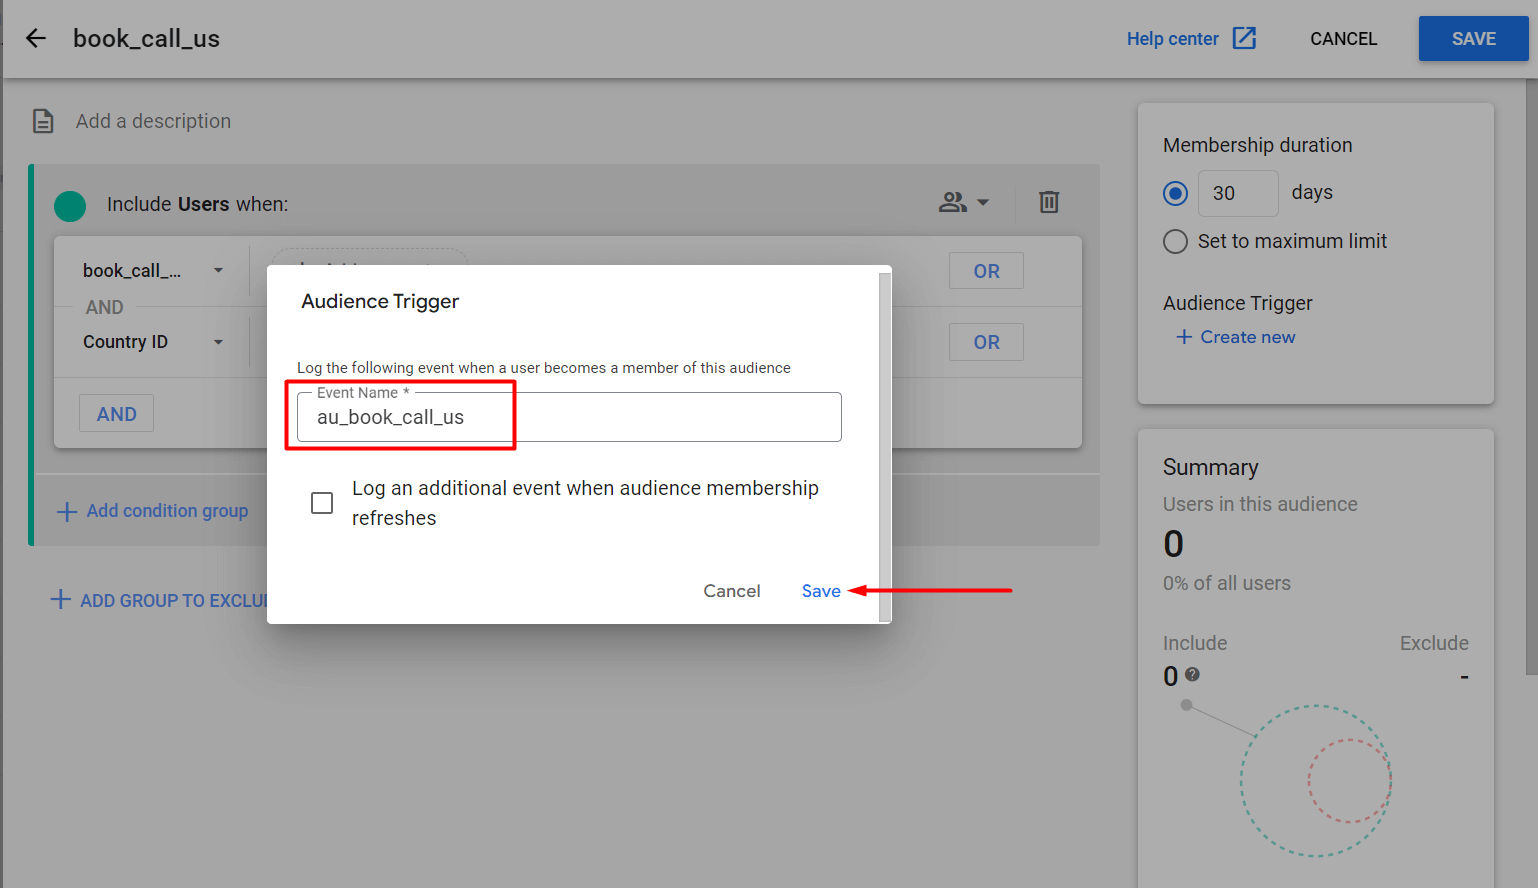Image resolution: width=1538 pixels, height=888 pixels.
Task: Open Help center external link icon
Action: [1244, 39]
